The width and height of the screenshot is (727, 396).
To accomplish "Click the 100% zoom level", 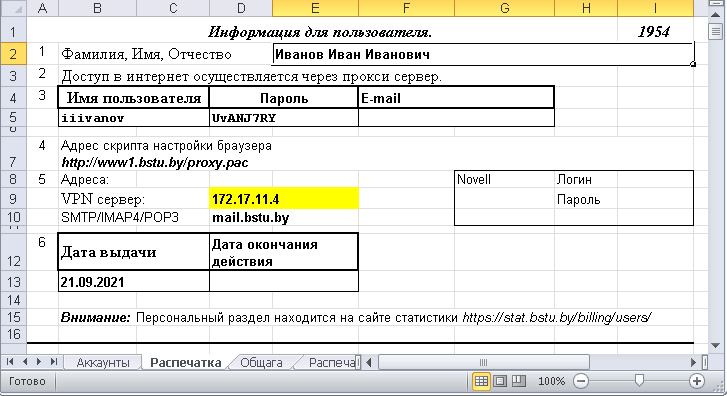I will pos(551,381).
